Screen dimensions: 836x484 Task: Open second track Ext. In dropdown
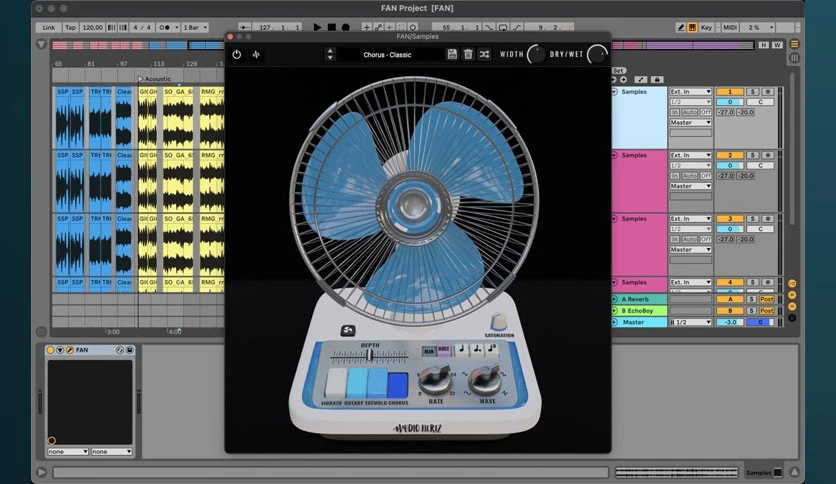point(690,155)
